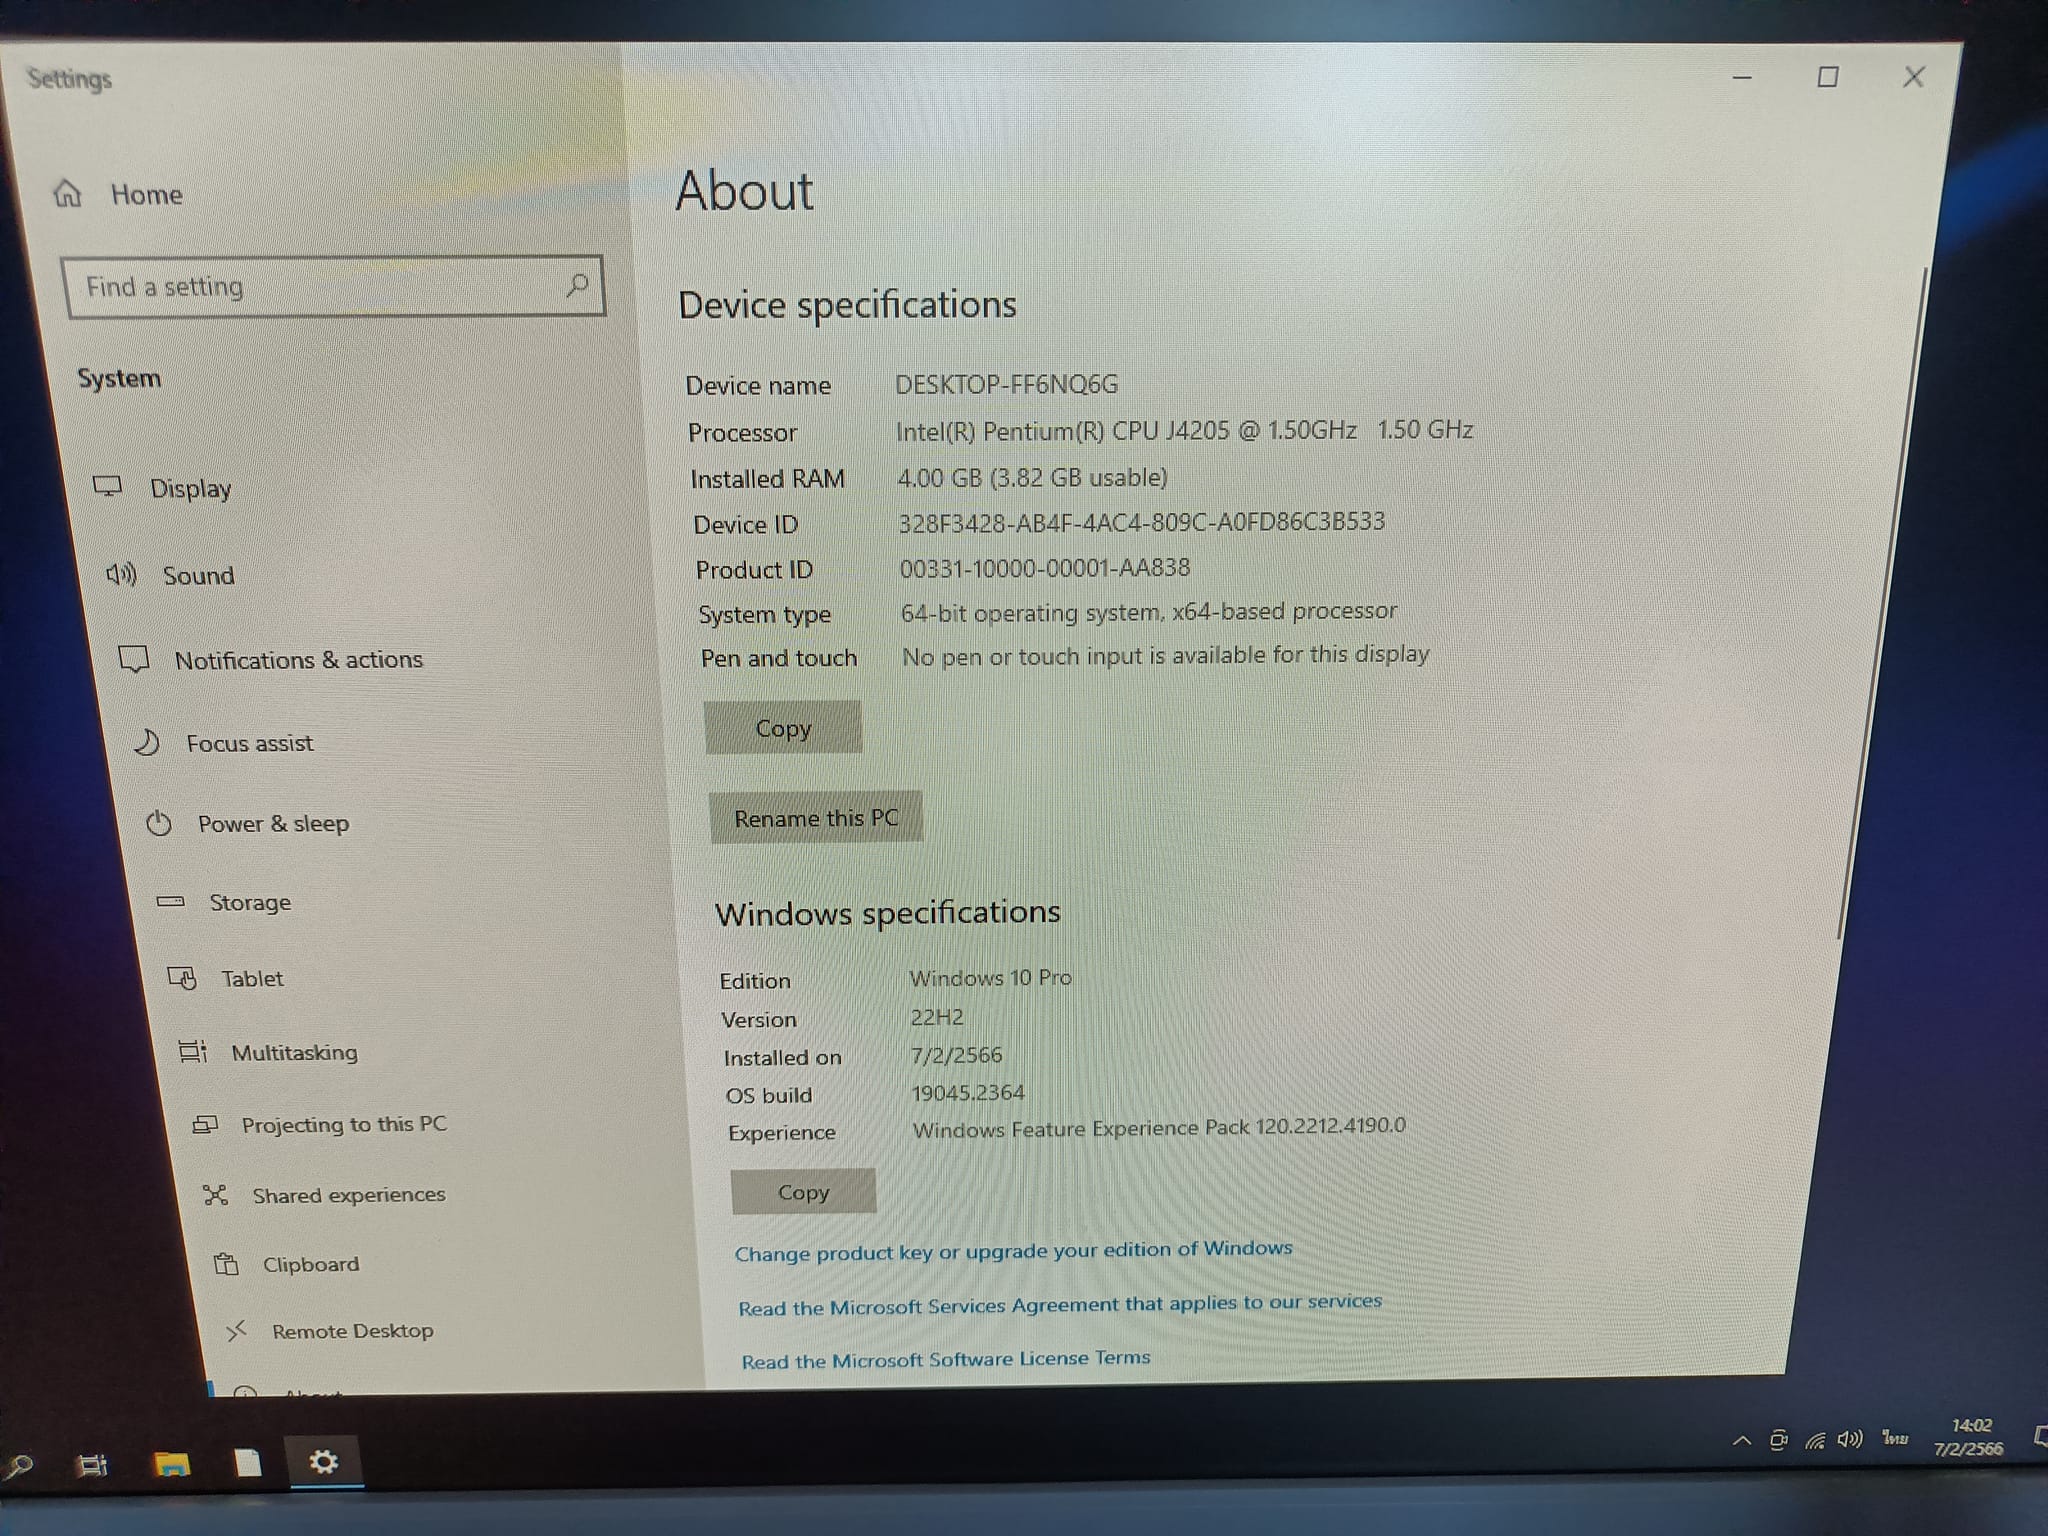2048x1536 pixels.
Task: Launch File Explorer from taskbar
Action: pyautogui.click(x=172, y=1465)
